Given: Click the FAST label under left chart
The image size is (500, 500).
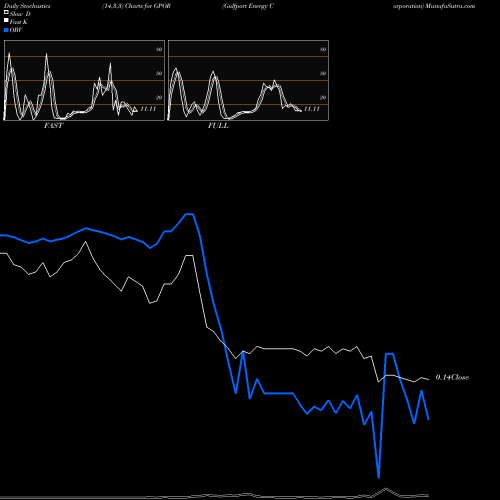Looking at the screenshot, I should (x=53, y=126).
